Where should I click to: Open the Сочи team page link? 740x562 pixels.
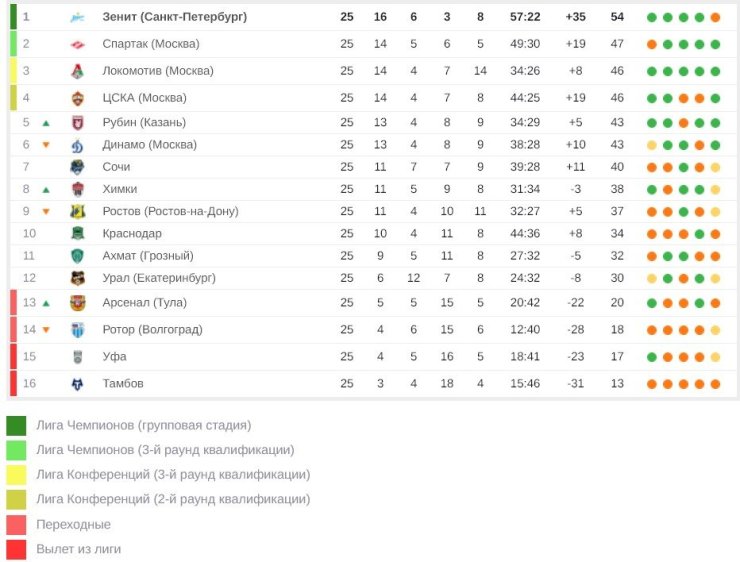click(116, 167)
